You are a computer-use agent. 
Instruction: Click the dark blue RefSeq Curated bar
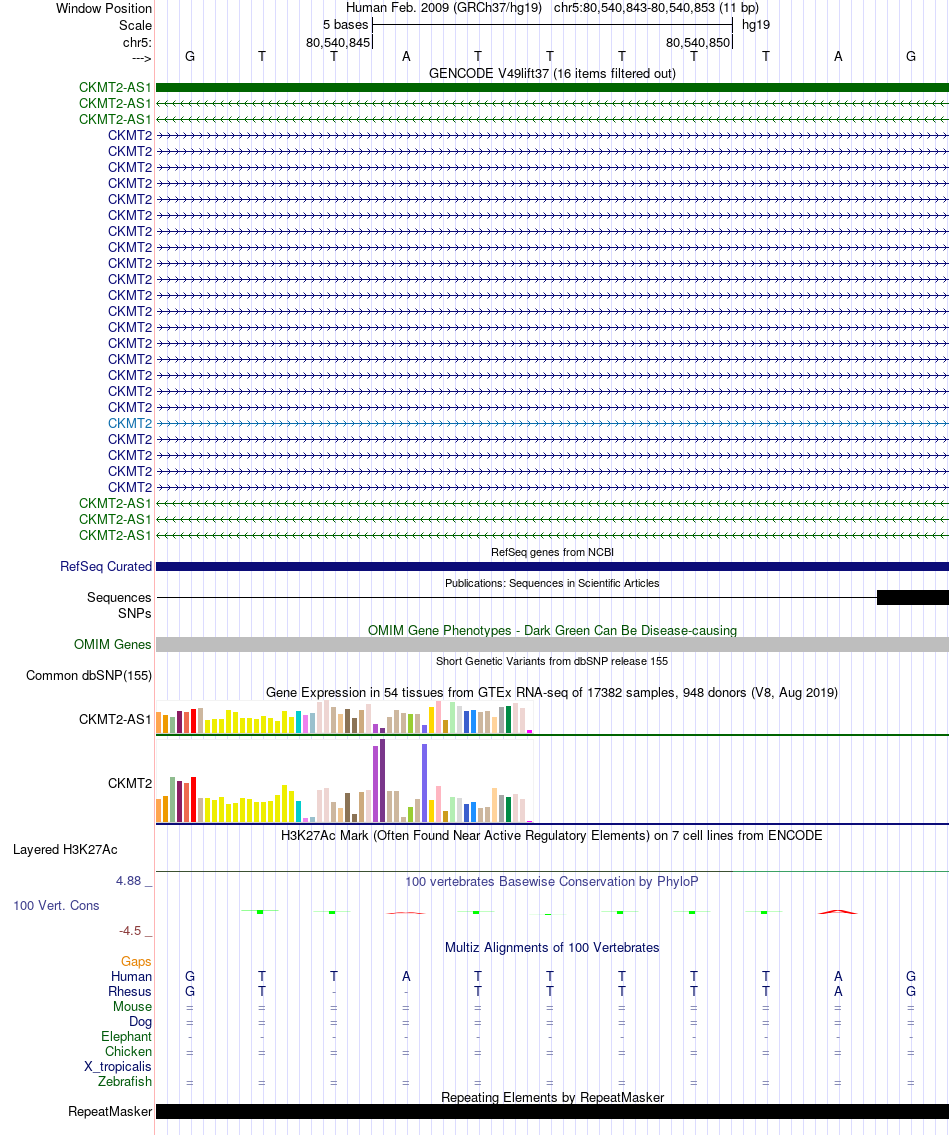pyautogui.click(x=552, y=567)
